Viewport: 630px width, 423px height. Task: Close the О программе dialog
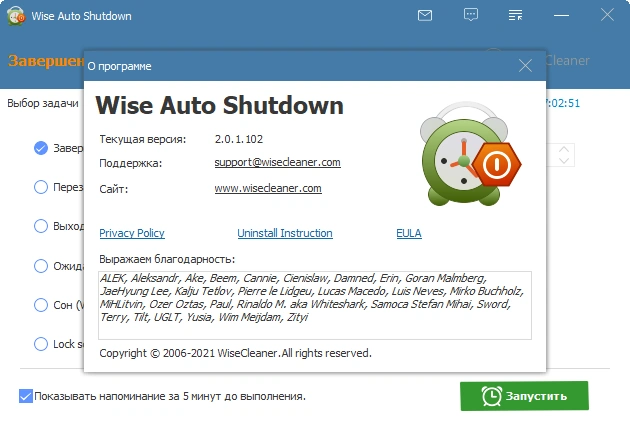click(x=525, y=65)
